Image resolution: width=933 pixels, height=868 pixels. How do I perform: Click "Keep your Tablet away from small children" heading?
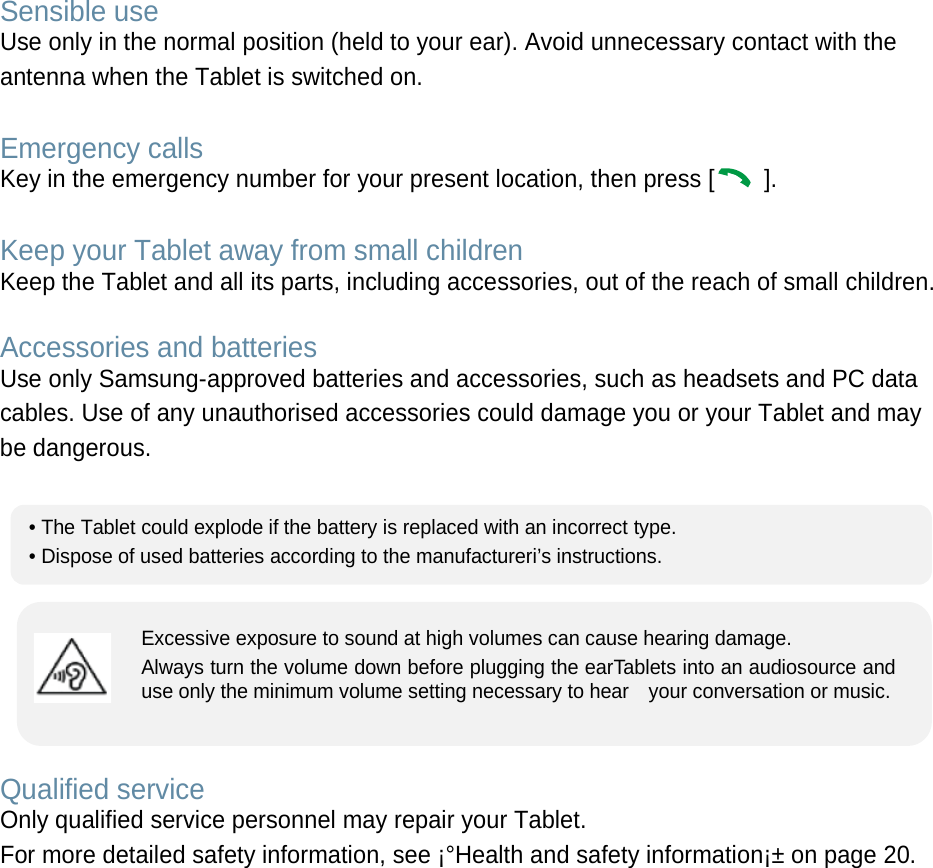click(x=261, y=250)
